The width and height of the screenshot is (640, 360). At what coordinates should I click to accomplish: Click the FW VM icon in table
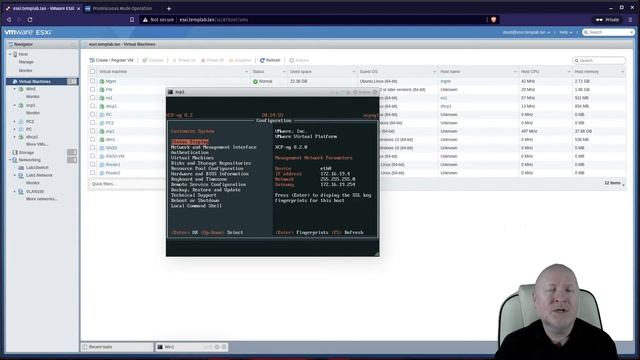pos(102,89)
